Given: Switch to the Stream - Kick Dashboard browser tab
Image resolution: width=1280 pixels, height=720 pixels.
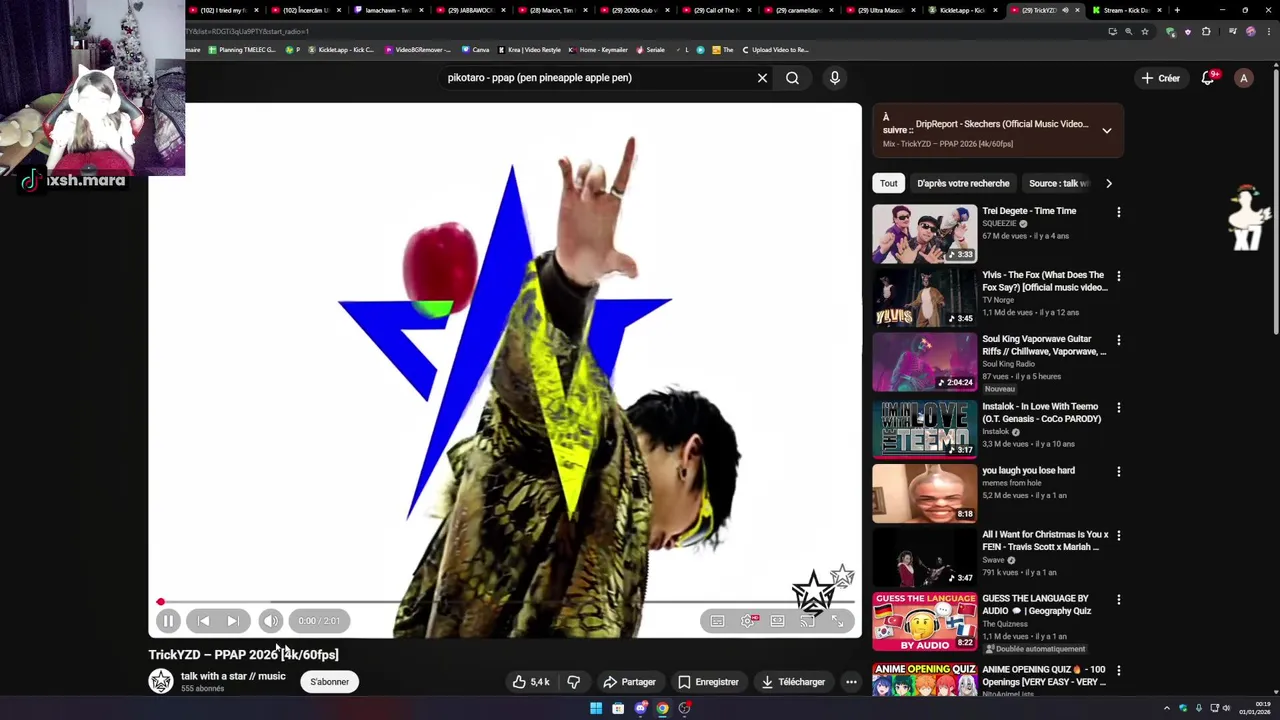Looking at the screenshot, I should [x=1126, y=10].
